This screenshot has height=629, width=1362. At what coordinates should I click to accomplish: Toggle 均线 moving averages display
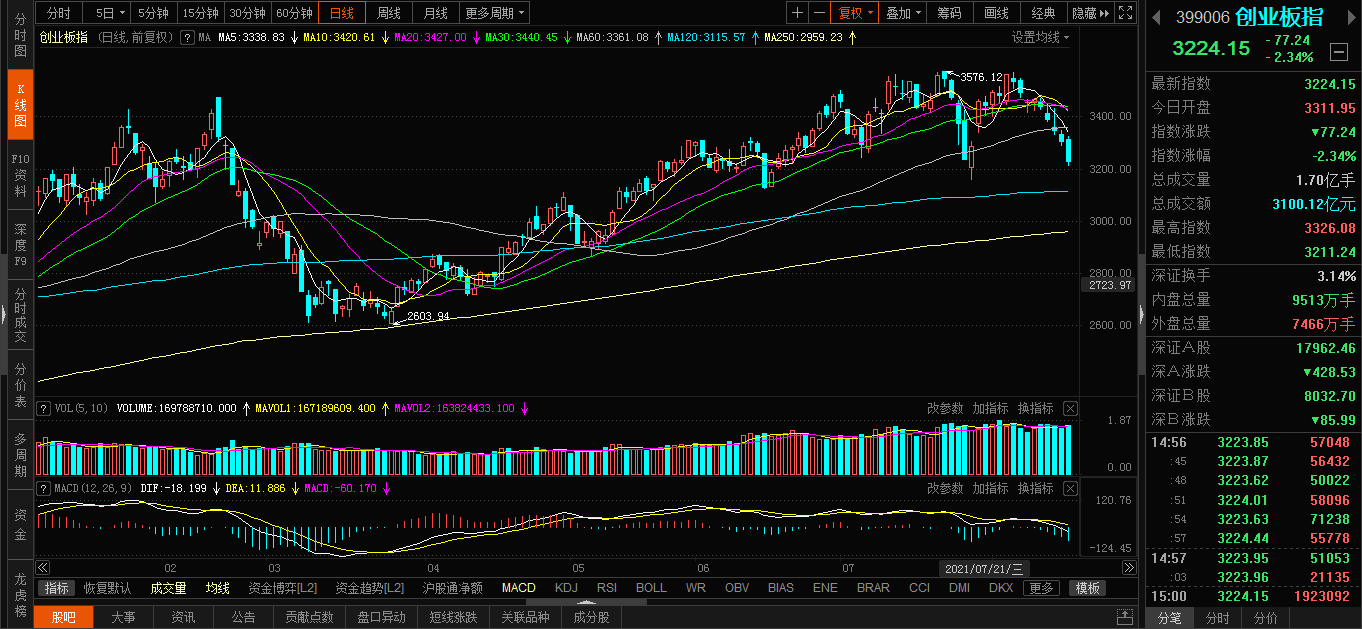click(218, 588)
